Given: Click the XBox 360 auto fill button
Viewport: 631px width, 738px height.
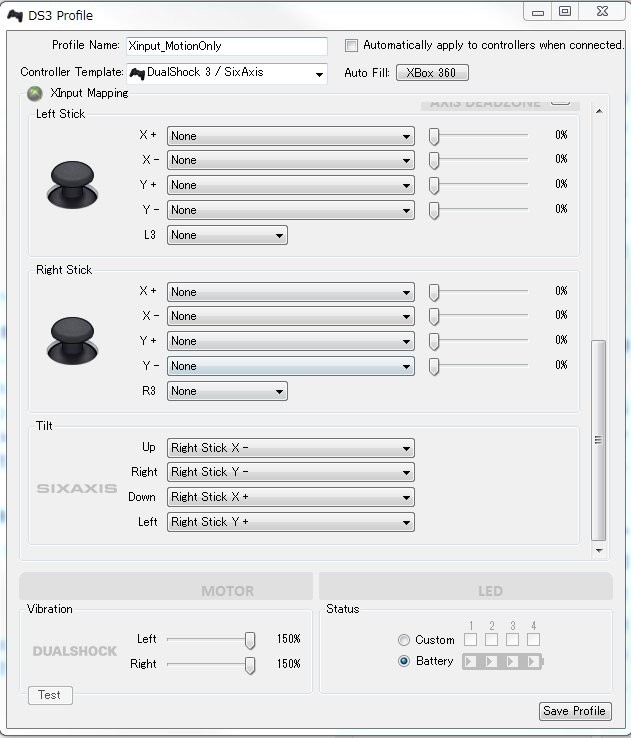Looking at the screenshot, I should 432,73.
